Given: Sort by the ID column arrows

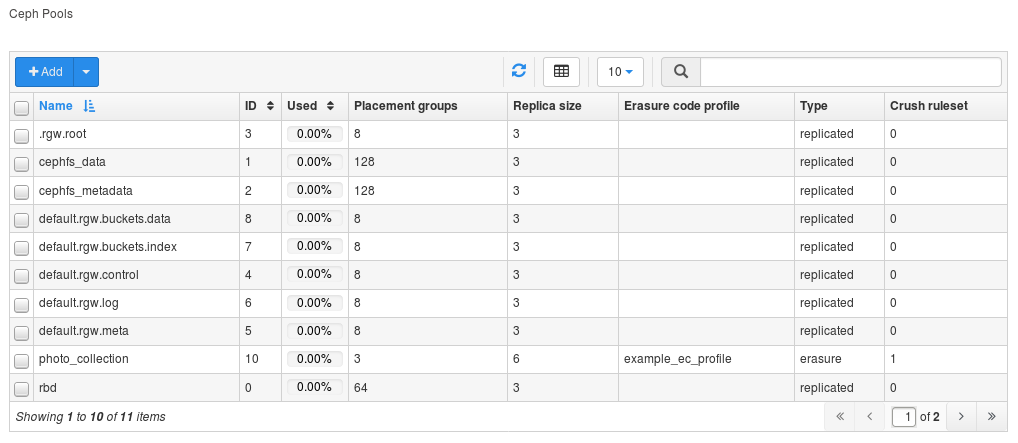Looking at the screenshot, I should pos(270,106).
